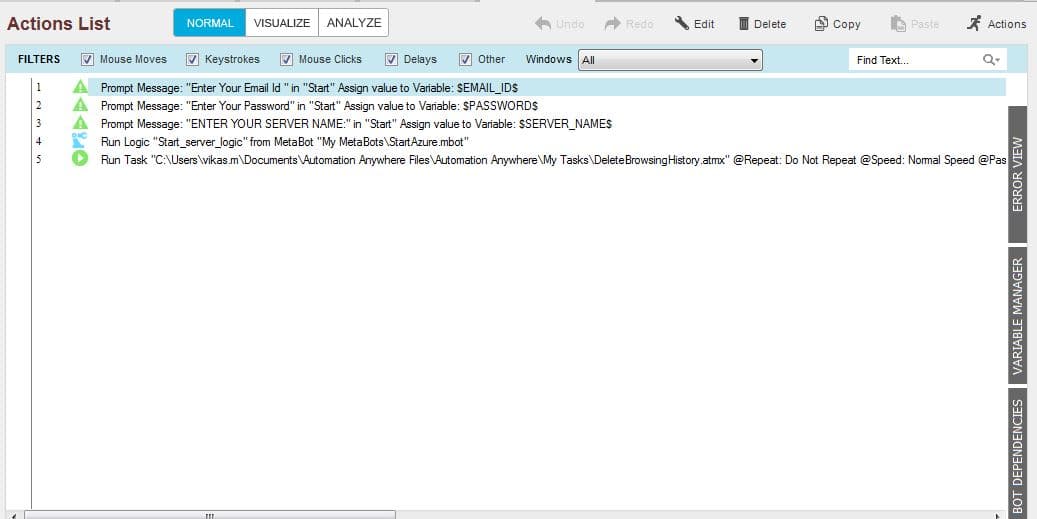This screenshot has height=519, width=1037.
Task: Click the horizontal scrollbar left arrow
Action: 15,515
